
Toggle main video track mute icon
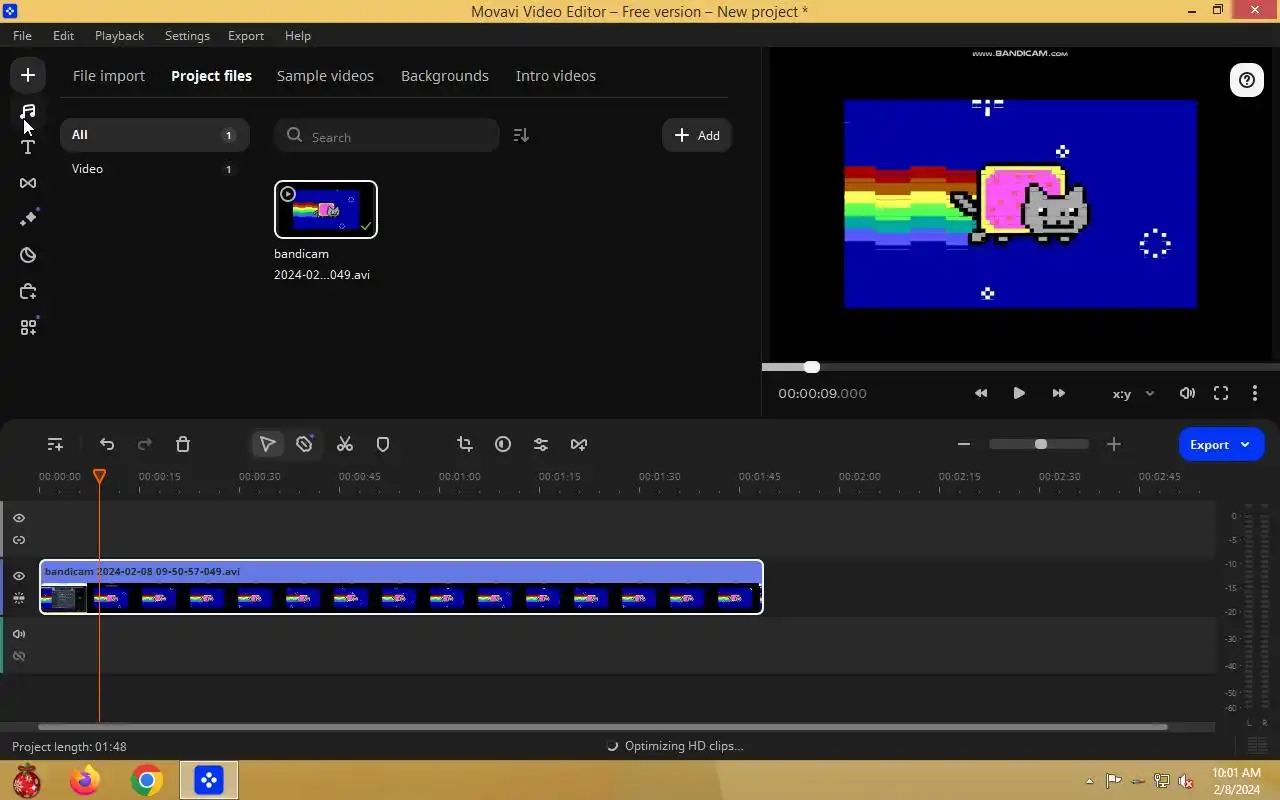[19, 598]
